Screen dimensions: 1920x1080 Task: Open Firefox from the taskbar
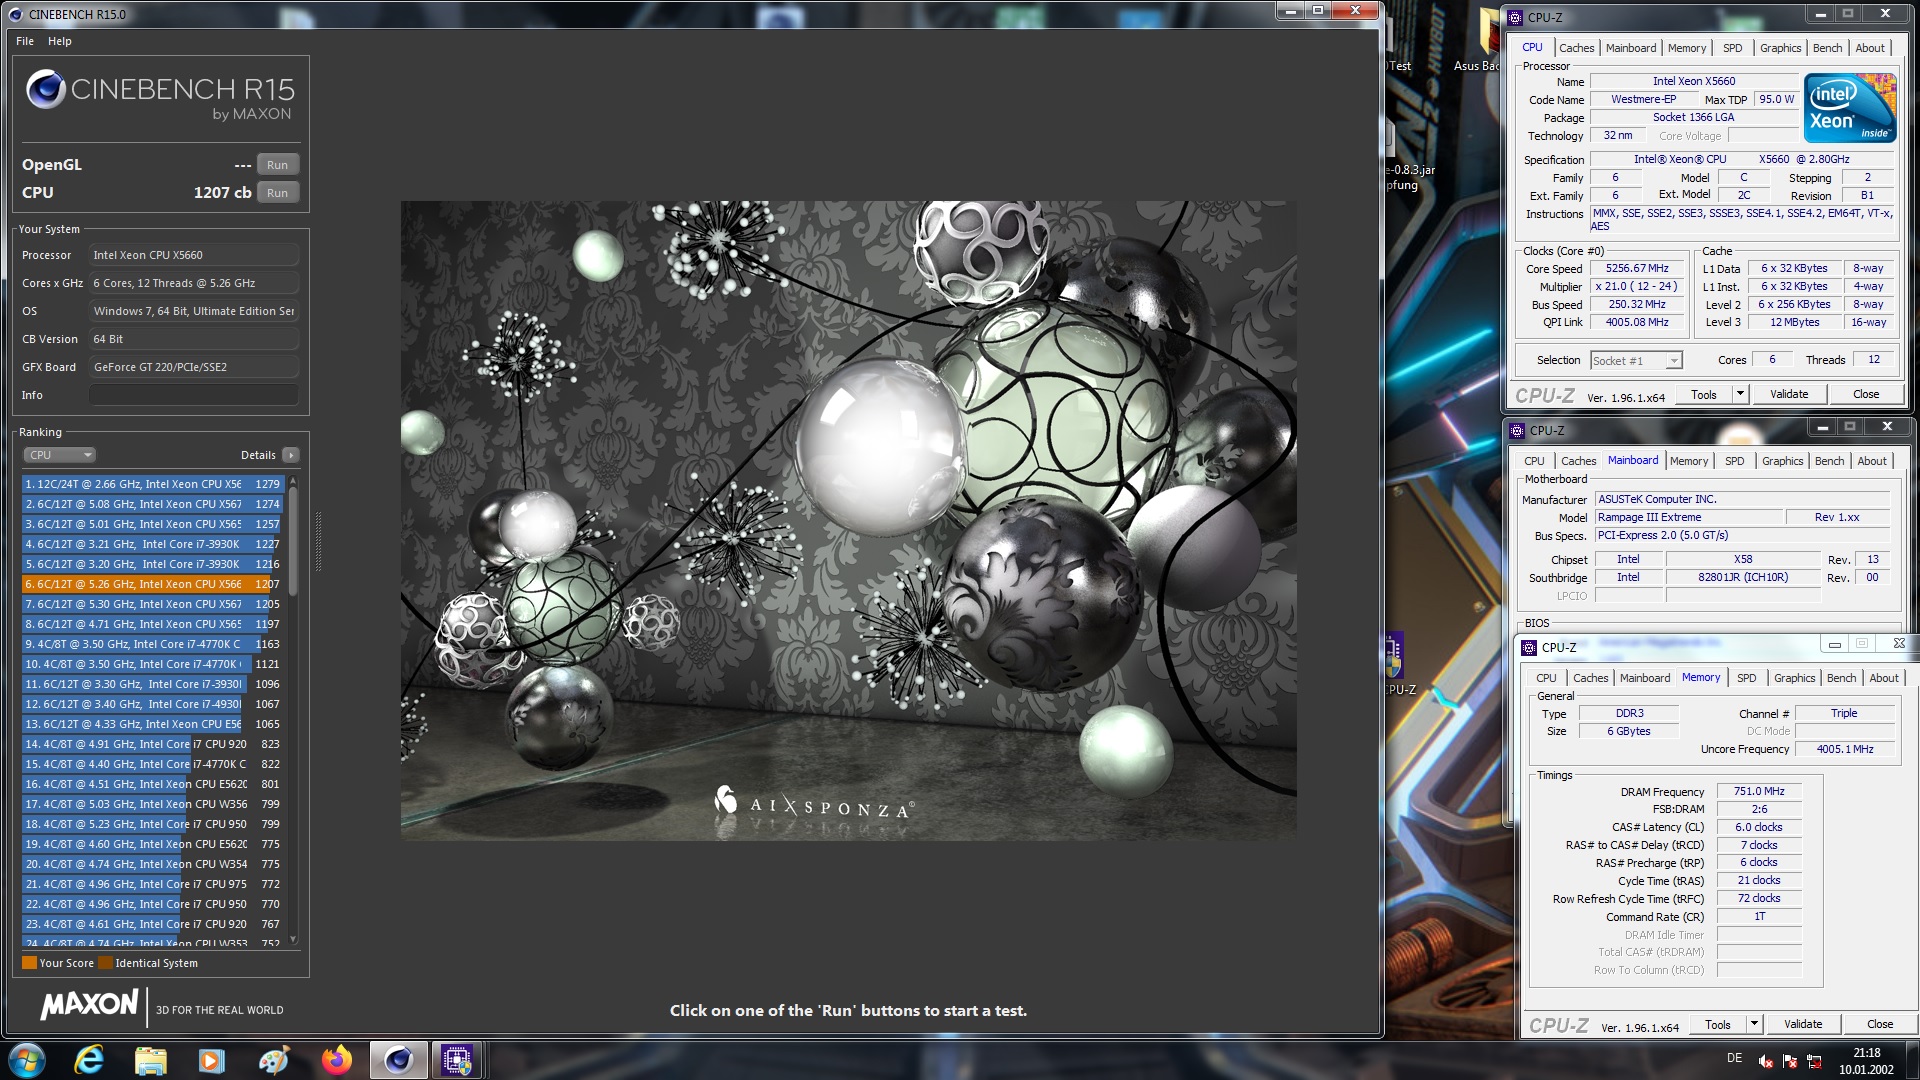coord(337,1059)
